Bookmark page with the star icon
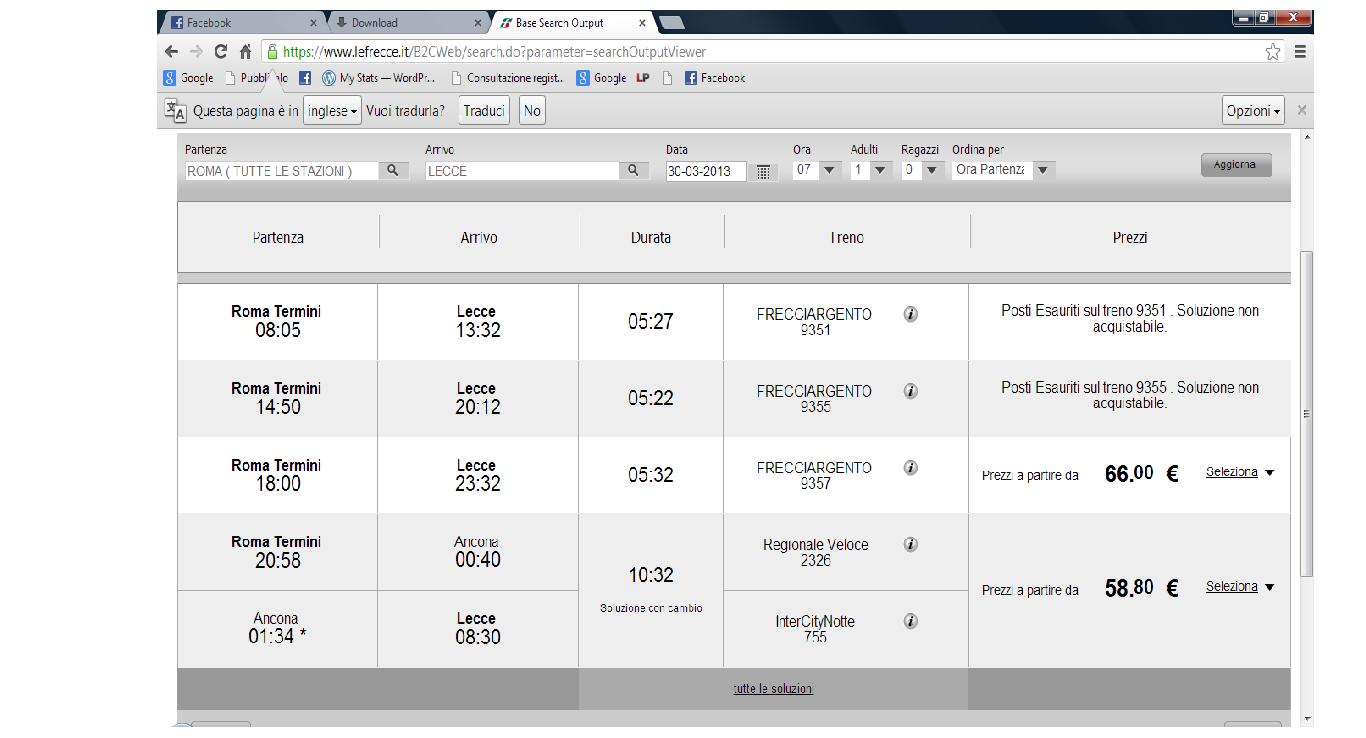 [x=1272, y=52]
